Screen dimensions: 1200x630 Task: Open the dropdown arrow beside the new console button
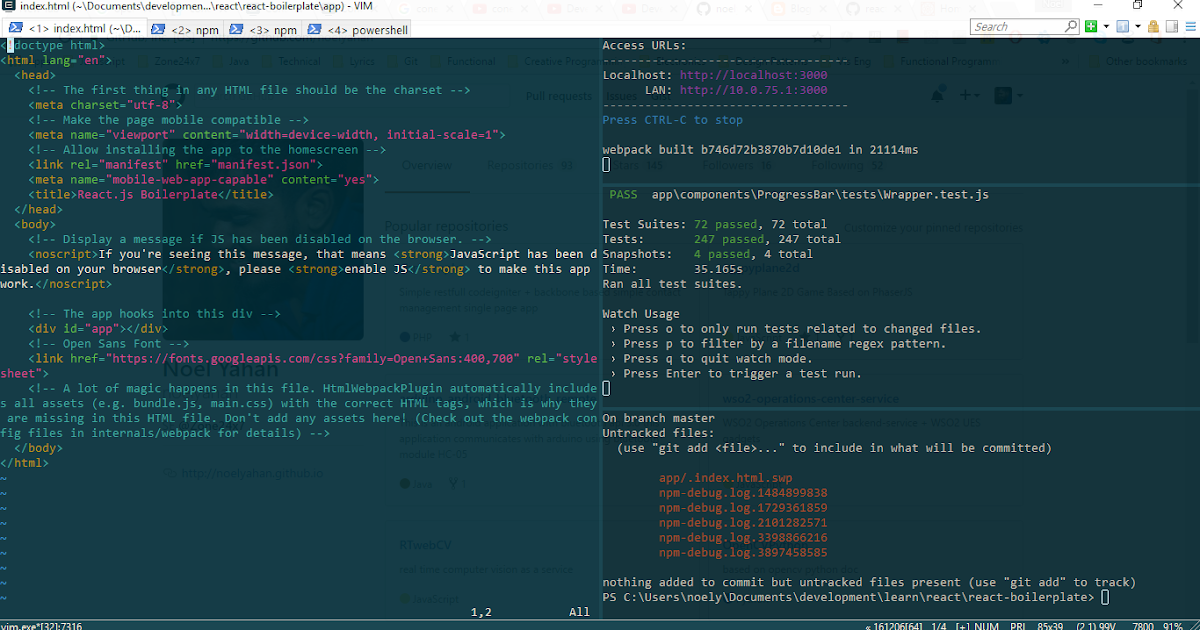click(1106, 26)
